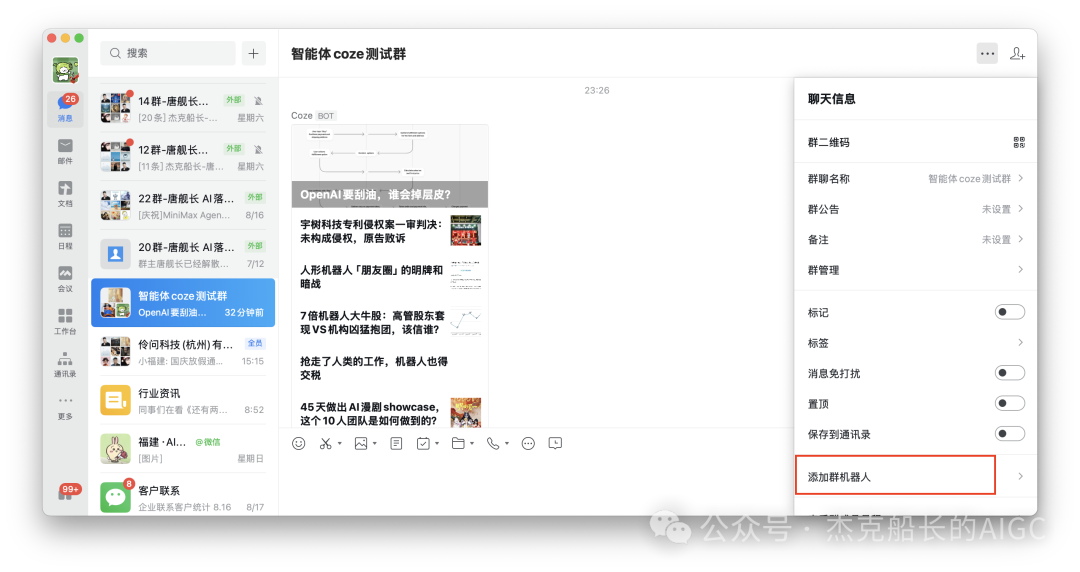Screen dimensions: 1080x572
Task: Open the Contacts icon in sidebar
Action: (x=65, y=364)
